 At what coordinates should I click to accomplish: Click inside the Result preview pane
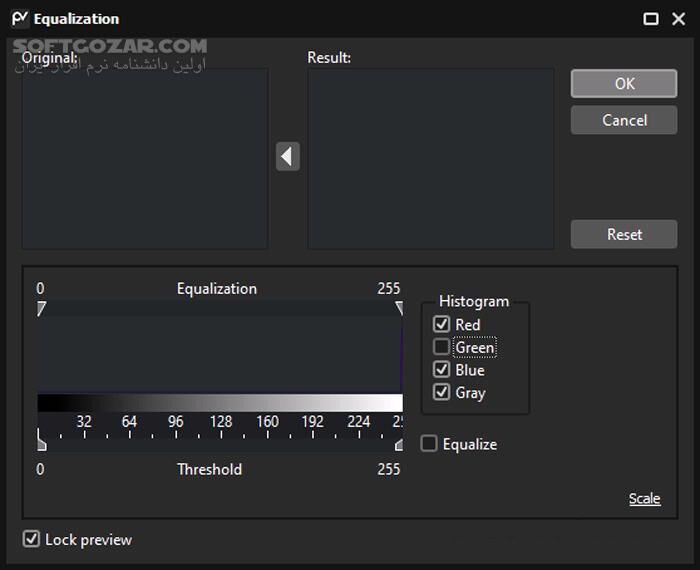(430, 158)
